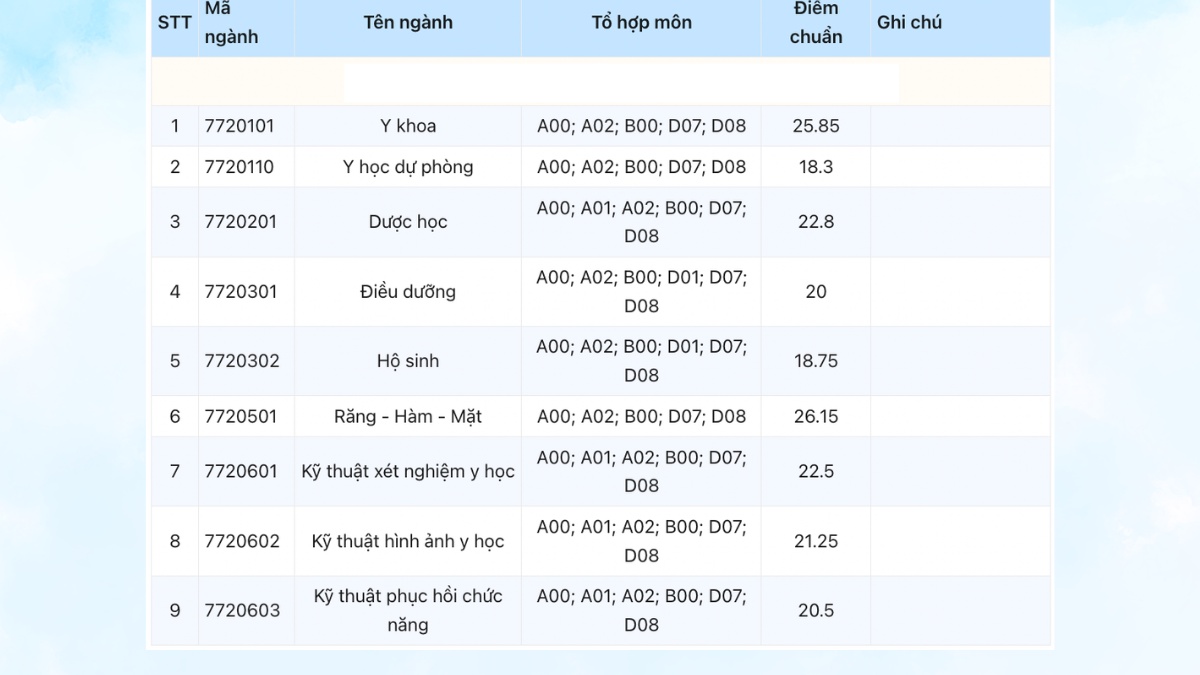
Task: Click the Điều dưỡng major name
Action: 408,292
